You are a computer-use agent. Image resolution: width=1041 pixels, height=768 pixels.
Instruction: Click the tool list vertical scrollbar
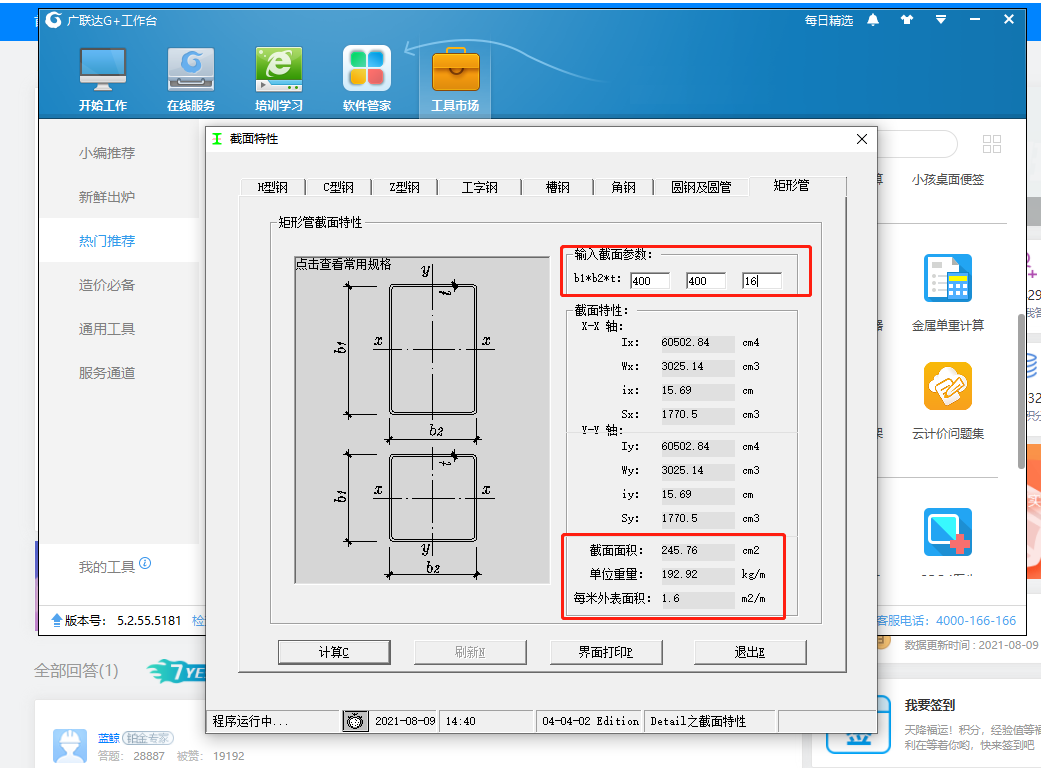[1021, 392]
